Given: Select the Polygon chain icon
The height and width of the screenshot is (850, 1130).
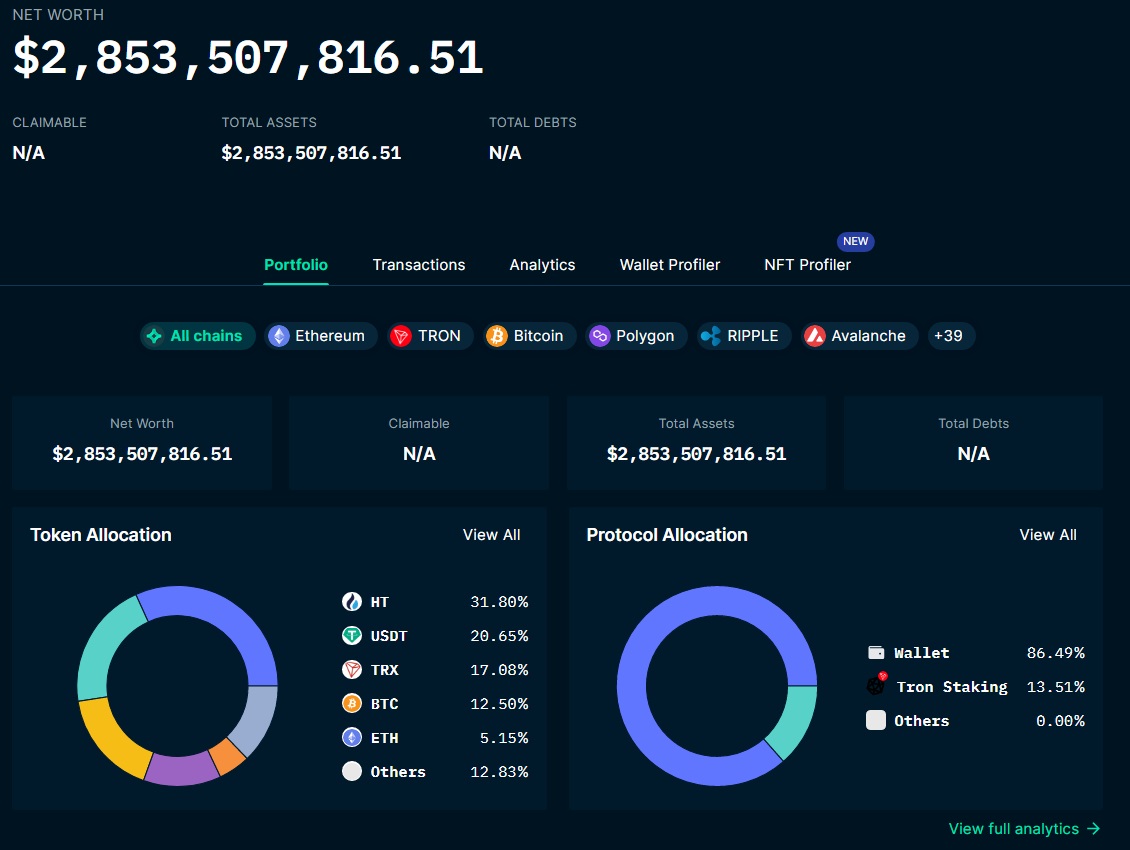Looking at the screenshot, I should 600,336.
